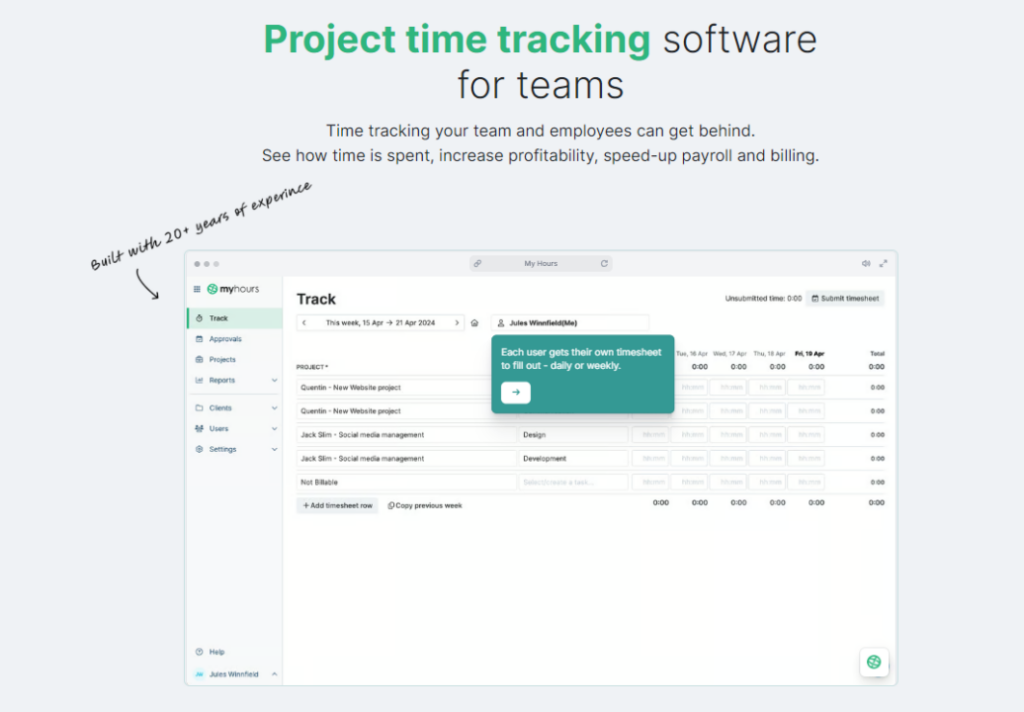Click the Select/create a task field
1024x712 pixels.
573,482
